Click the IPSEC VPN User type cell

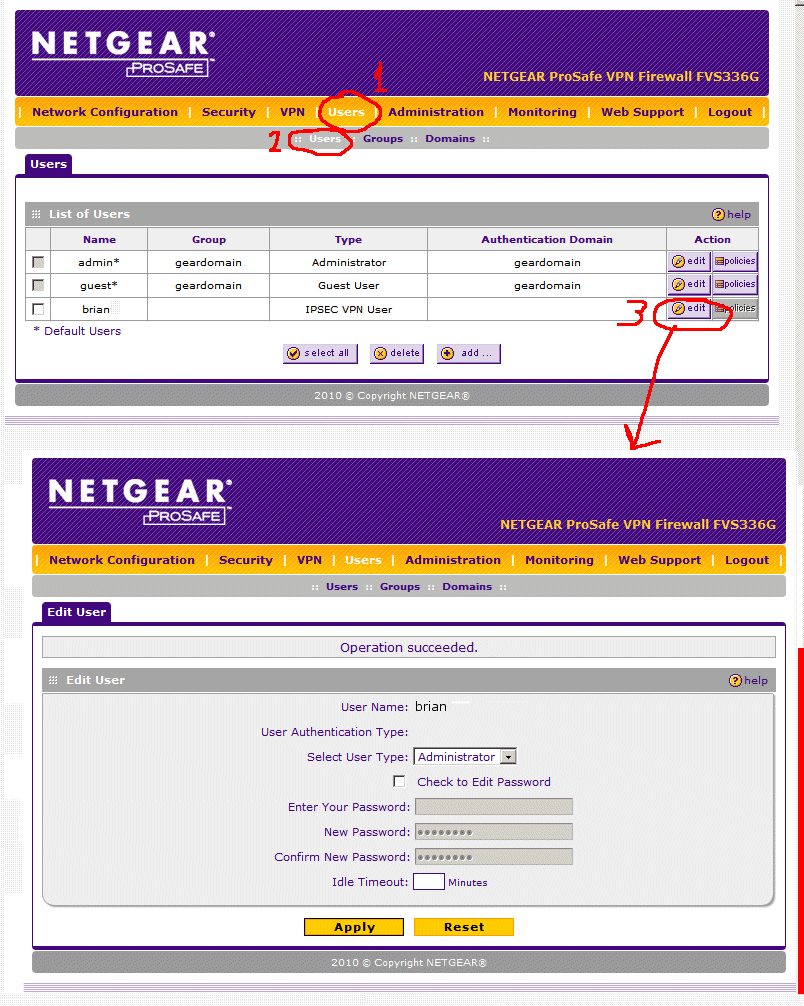point(348,309)
